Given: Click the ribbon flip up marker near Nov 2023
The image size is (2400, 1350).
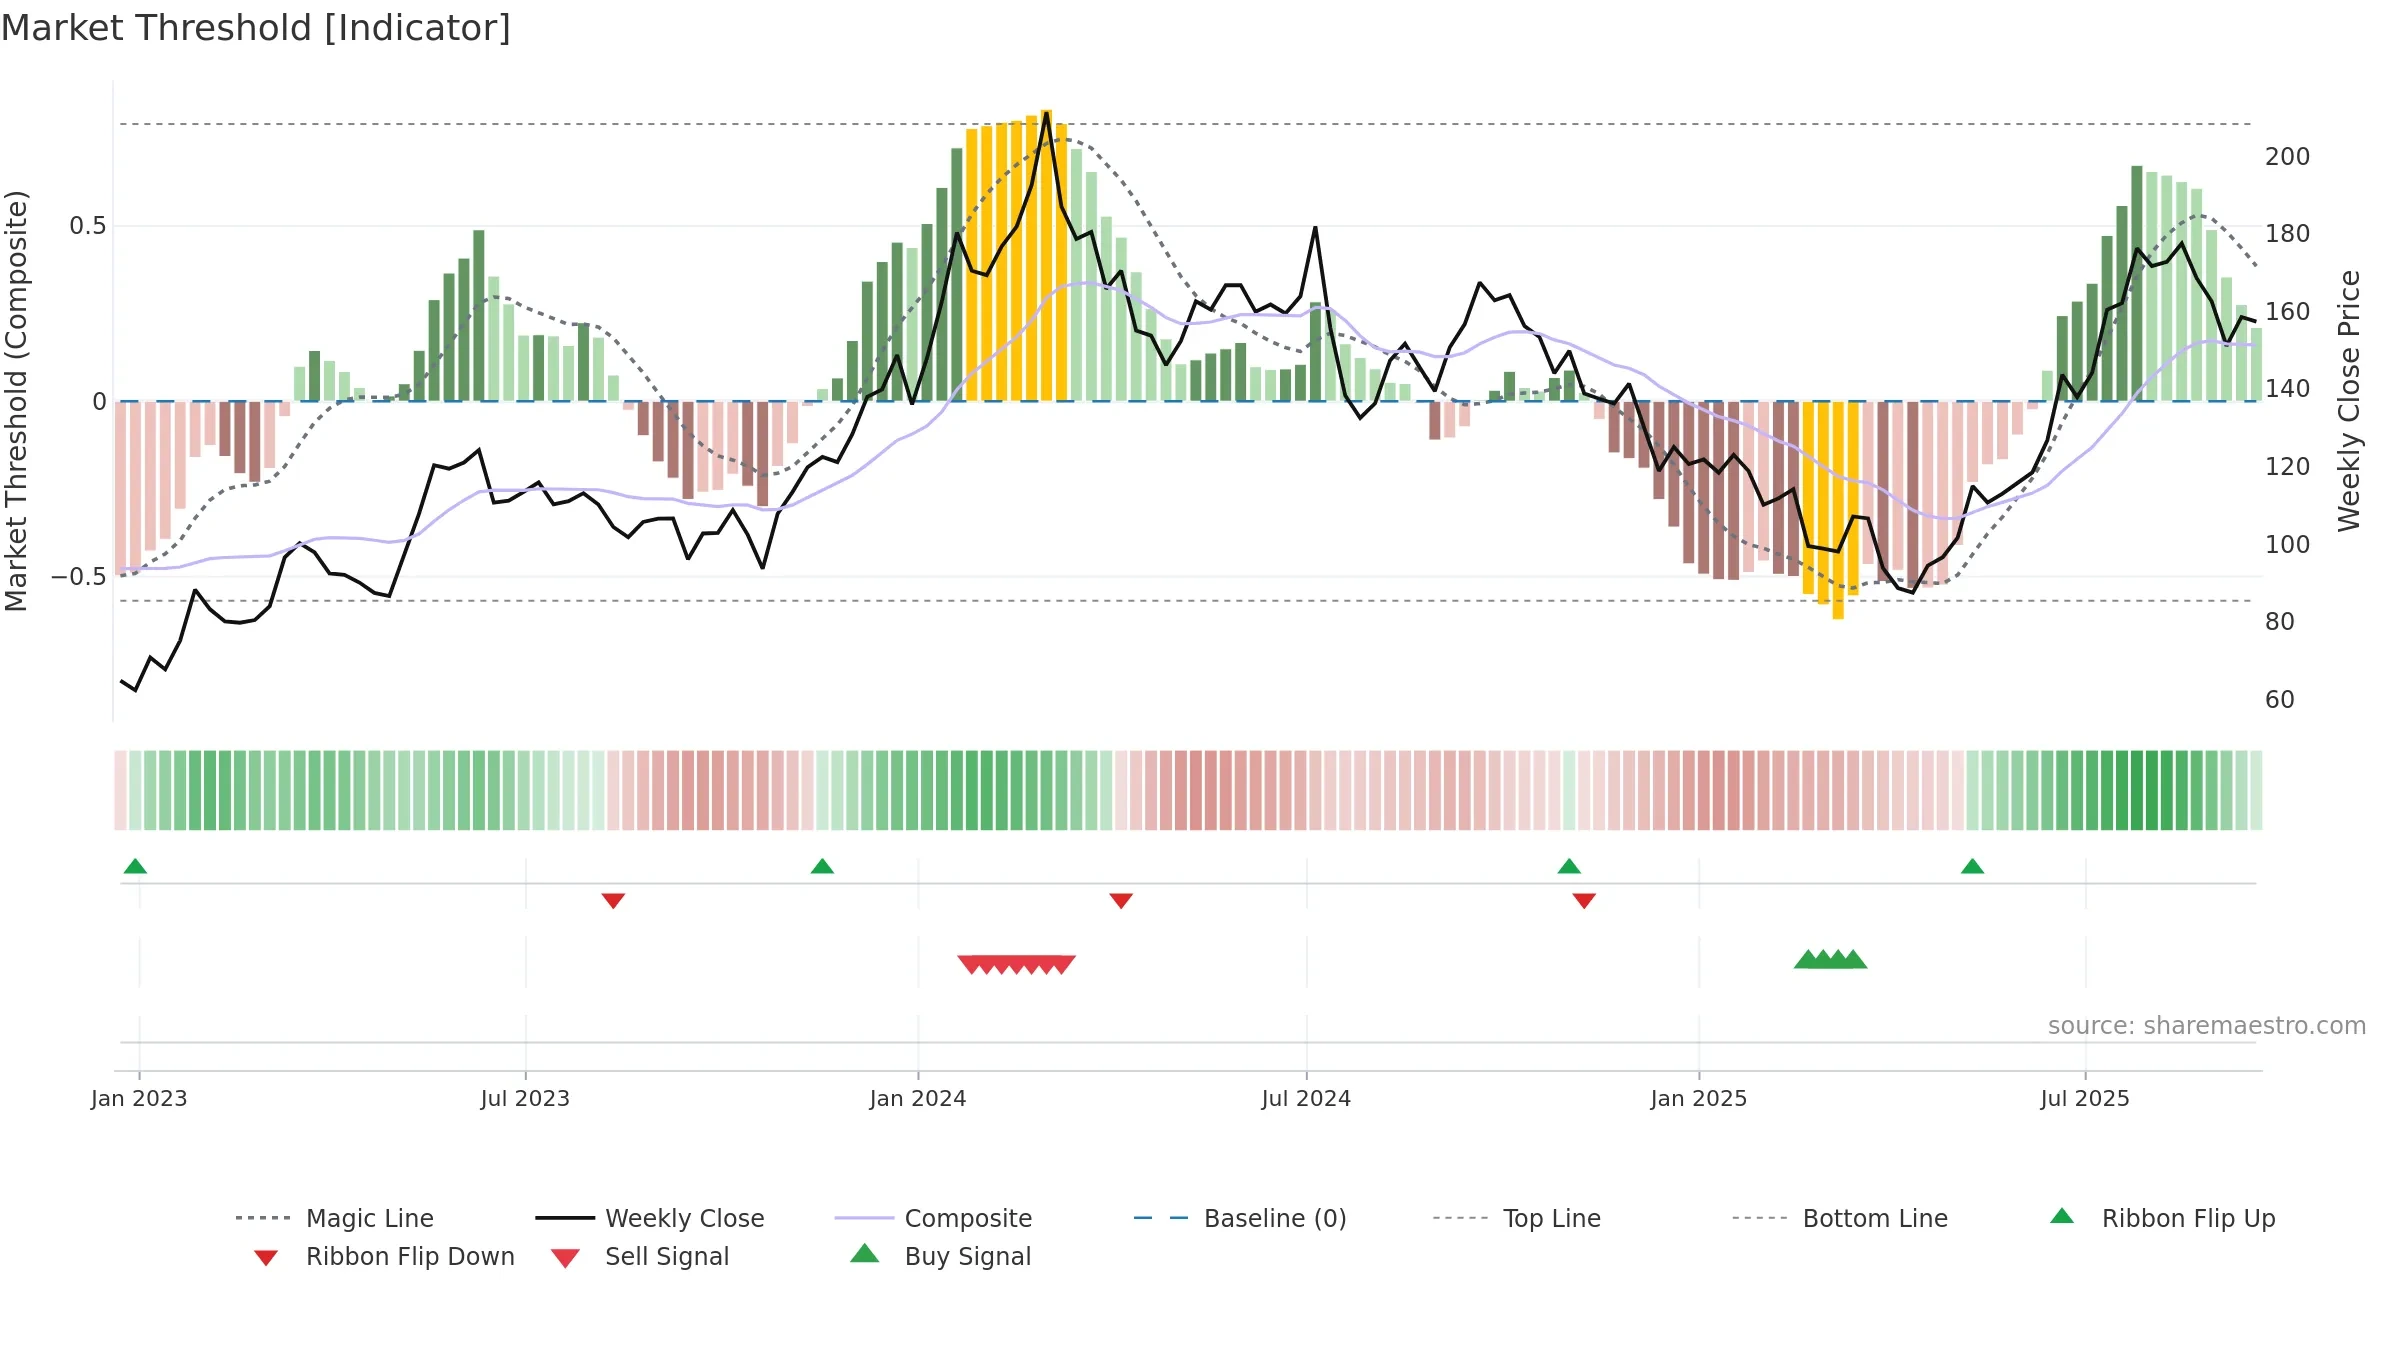Looking at the screenshot, I should 822,866.
